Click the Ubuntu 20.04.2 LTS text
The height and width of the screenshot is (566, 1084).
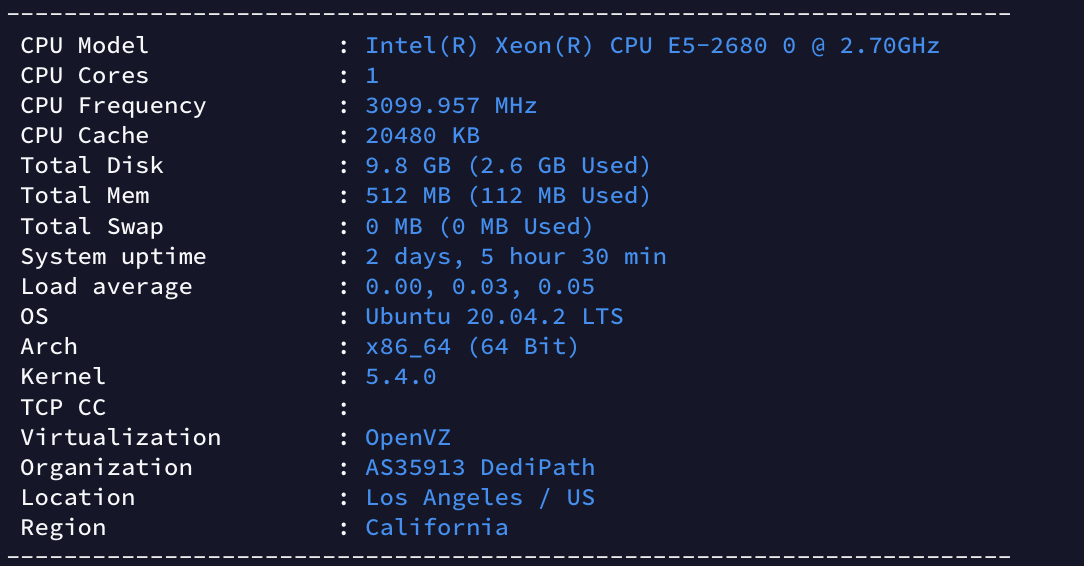tap(494, 317)
